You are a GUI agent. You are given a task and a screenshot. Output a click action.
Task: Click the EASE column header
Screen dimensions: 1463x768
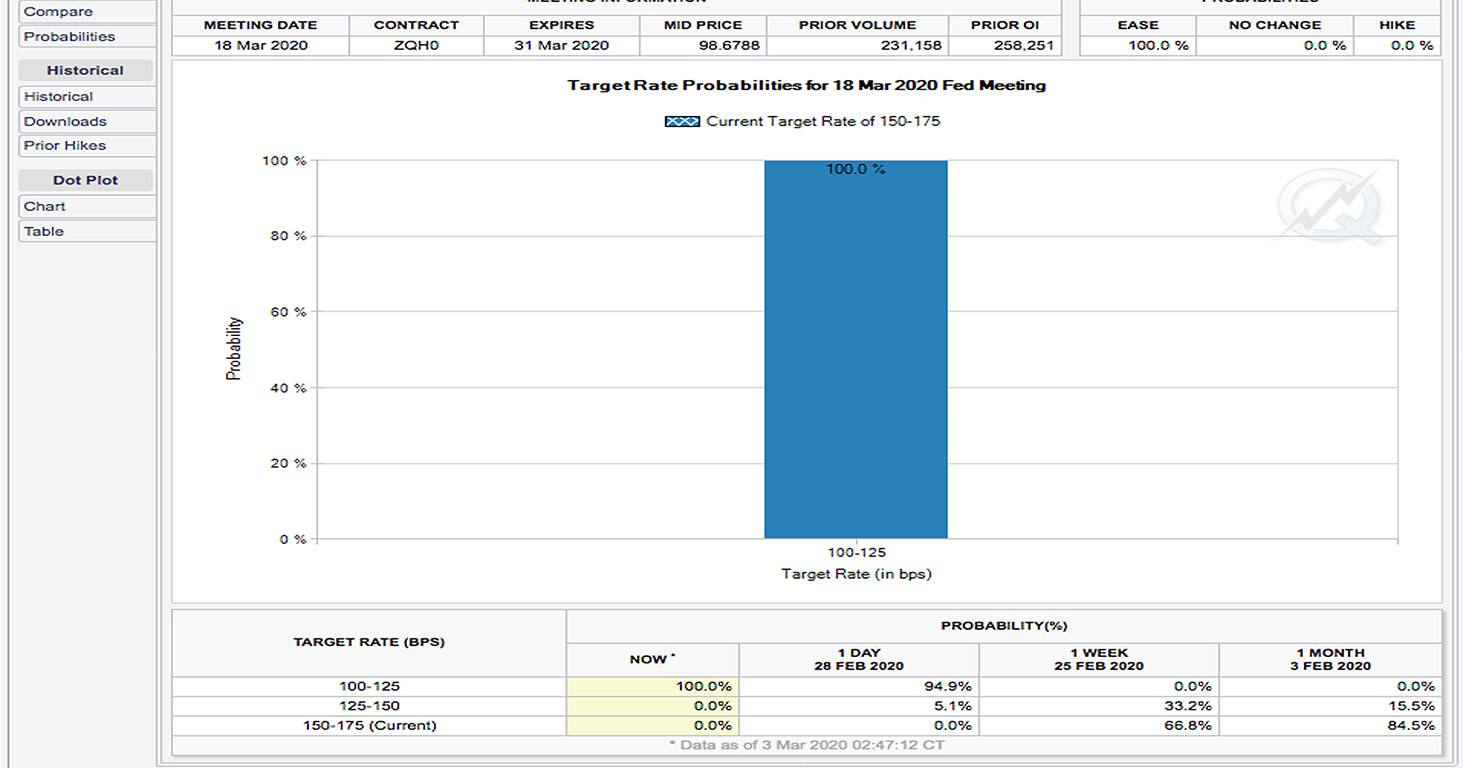coord(1138,25)
